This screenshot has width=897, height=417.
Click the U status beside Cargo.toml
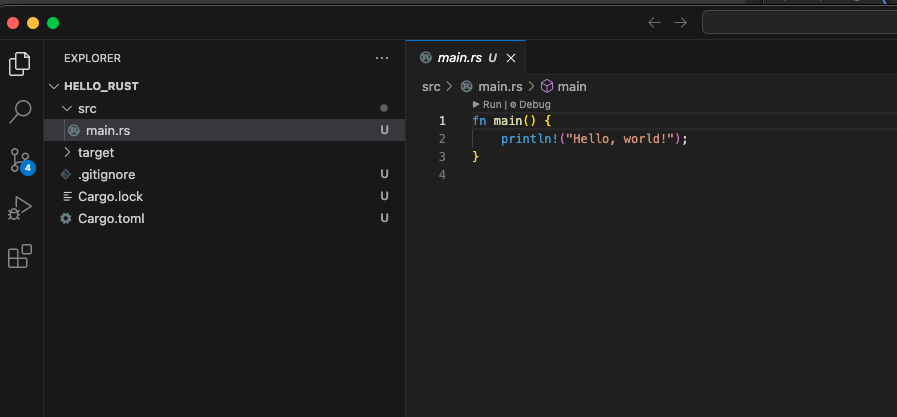(384, 218)
